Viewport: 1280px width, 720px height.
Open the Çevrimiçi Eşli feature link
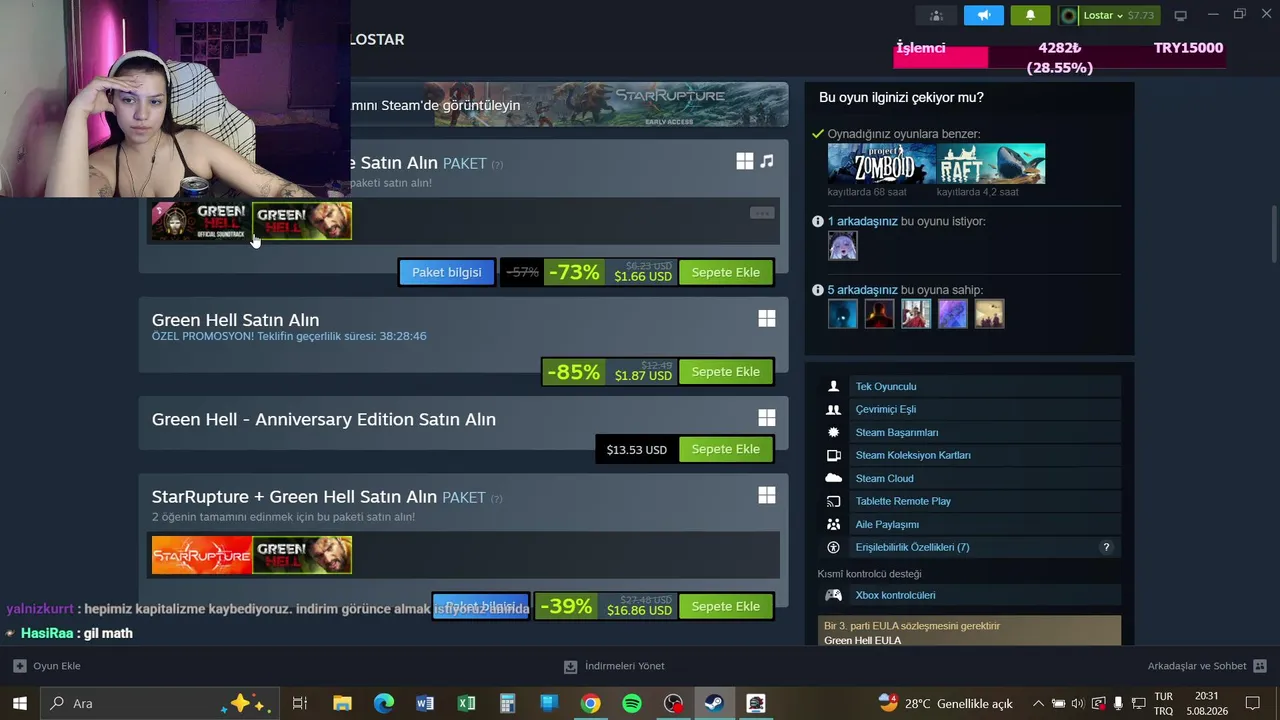[x=886, y=409]
